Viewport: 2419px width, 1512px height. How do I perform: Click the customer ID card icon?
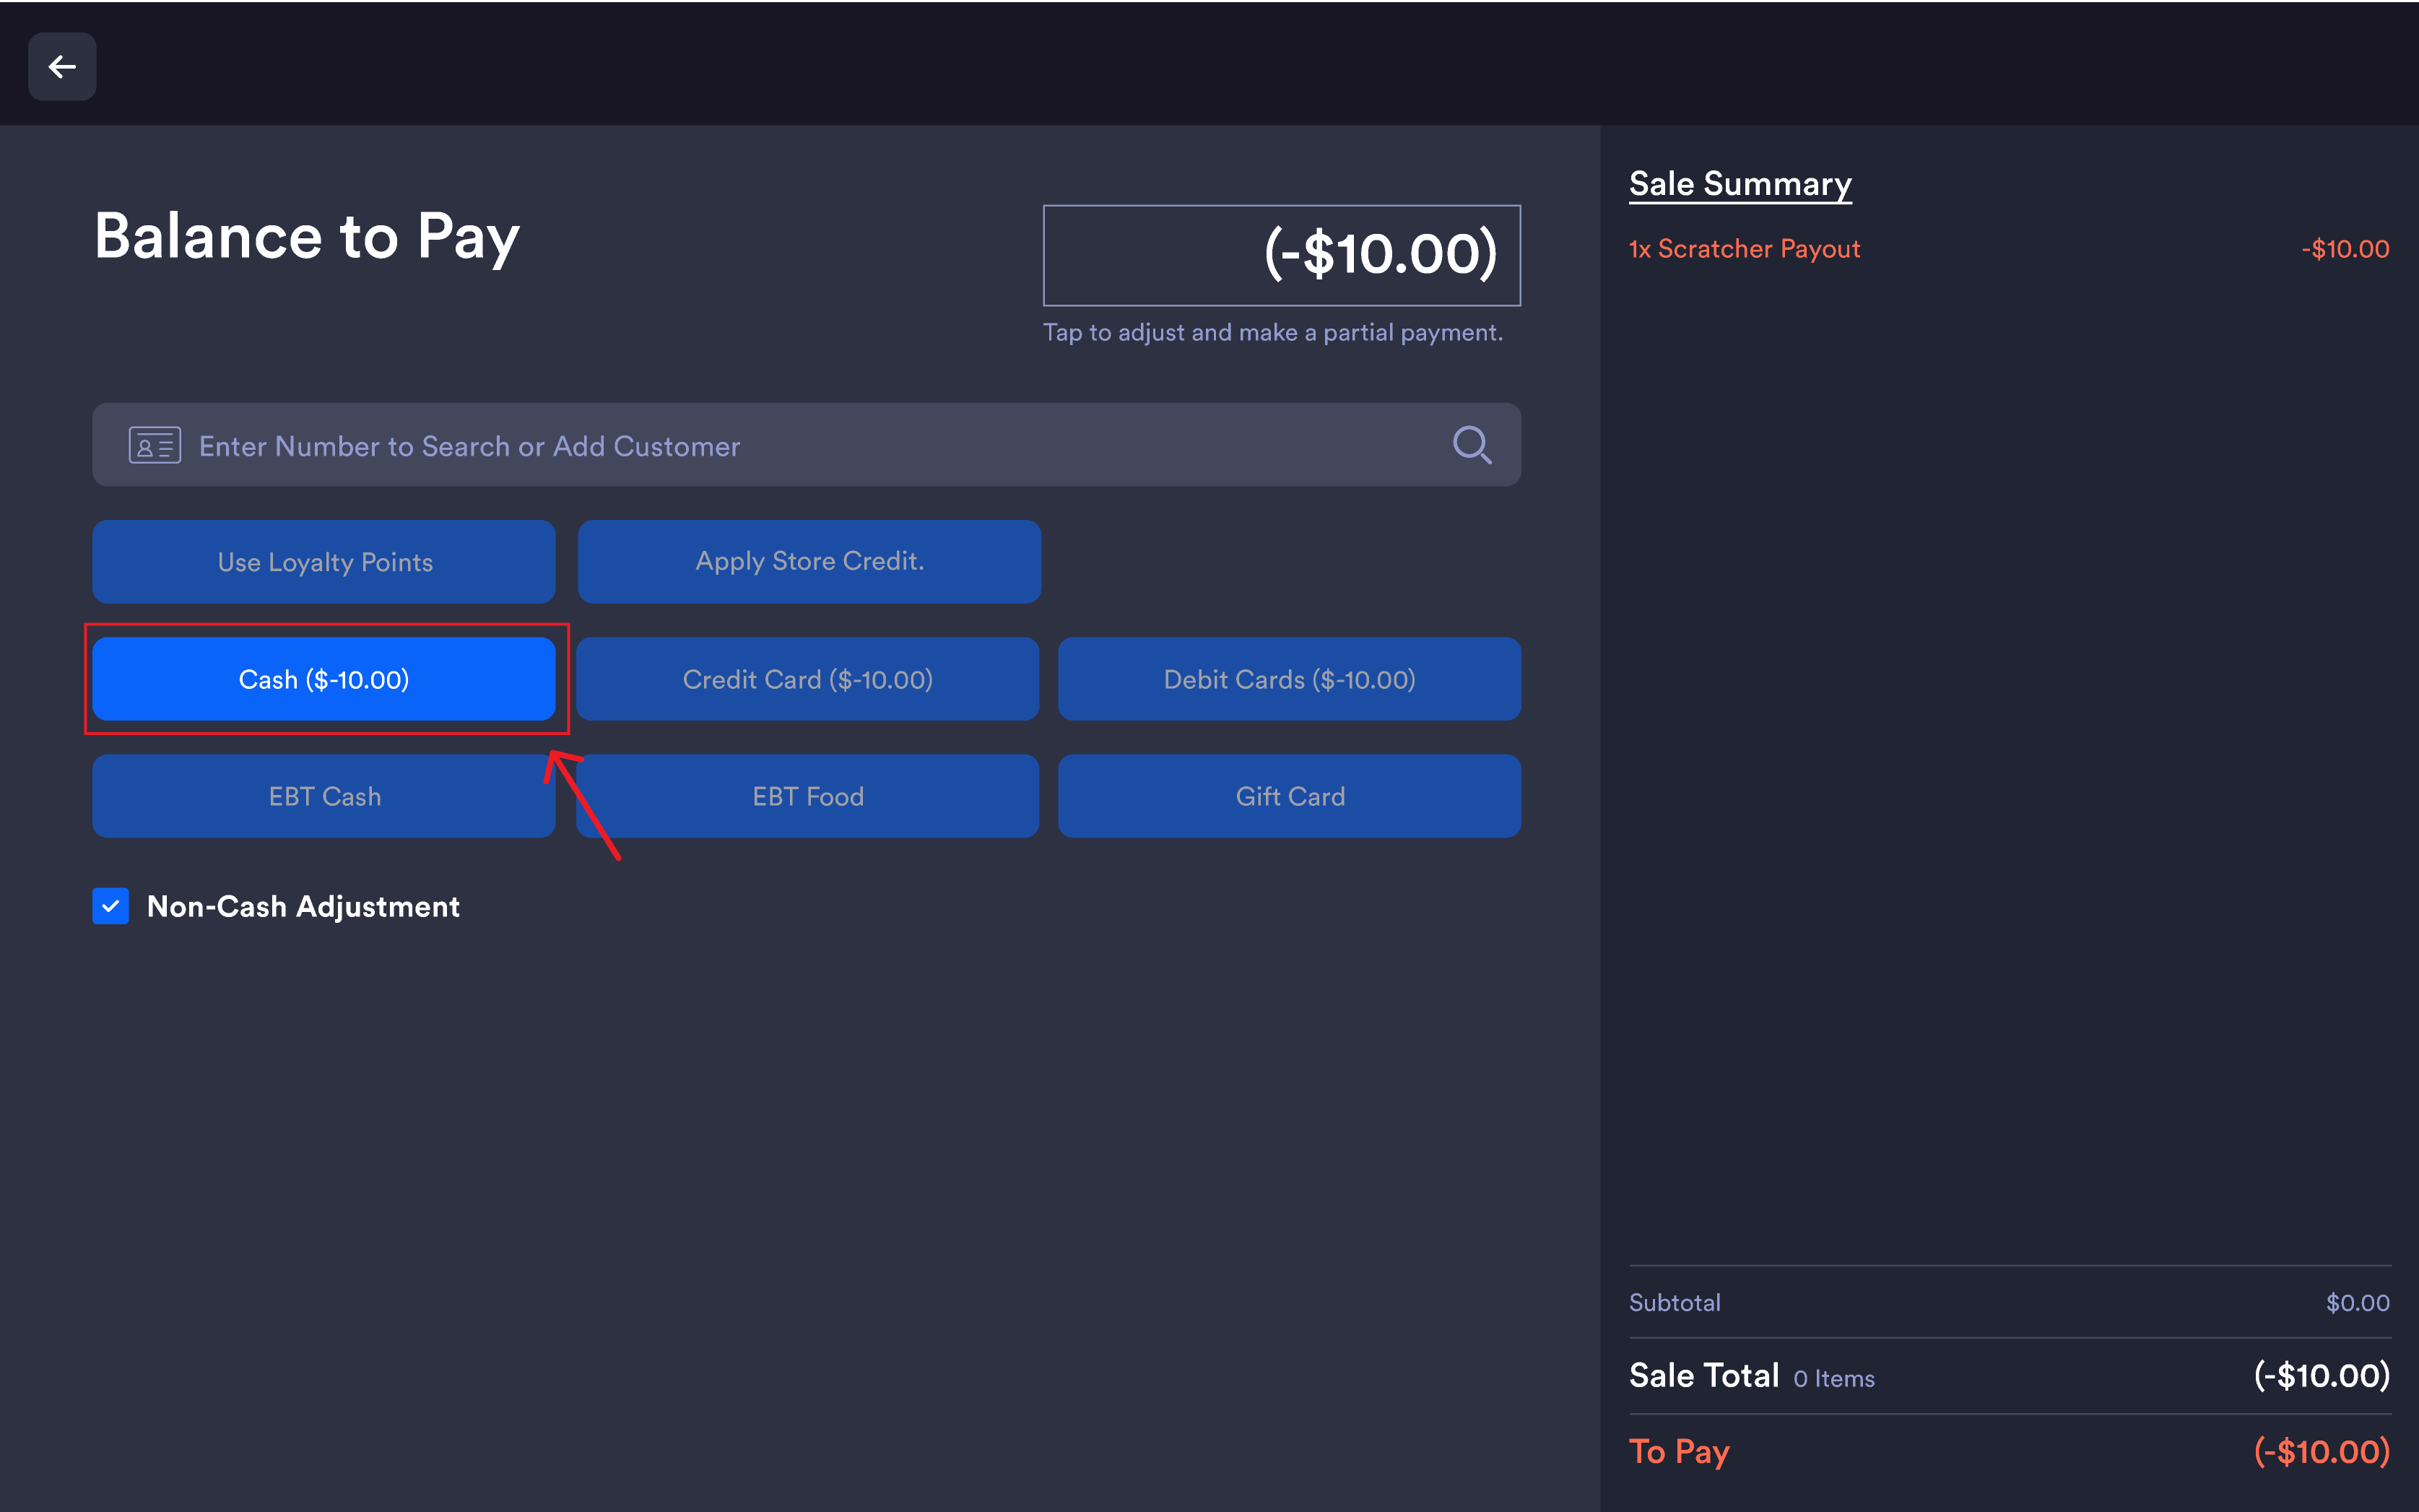pyautogui.click(x=154, y=445)
